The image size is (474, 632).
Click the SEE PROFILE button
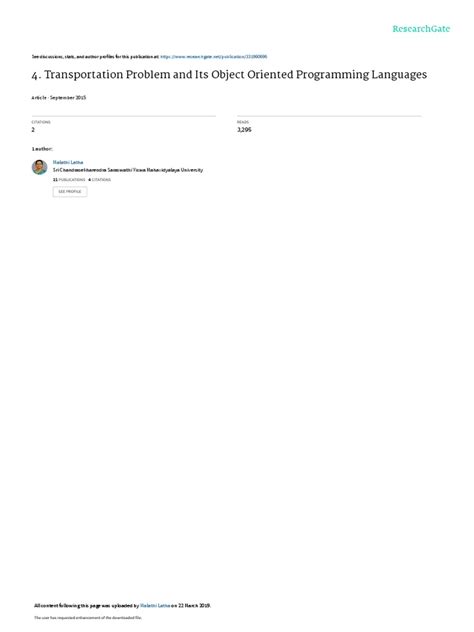click(70, 192)
